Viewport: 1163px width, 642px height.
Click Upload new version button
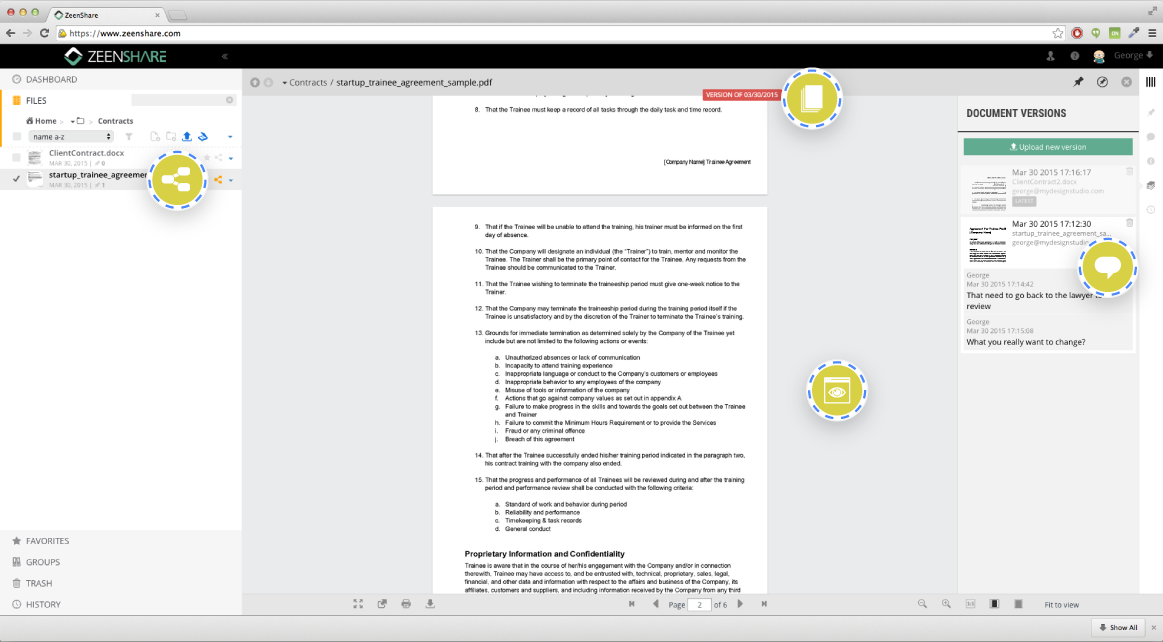(1048, 147)
